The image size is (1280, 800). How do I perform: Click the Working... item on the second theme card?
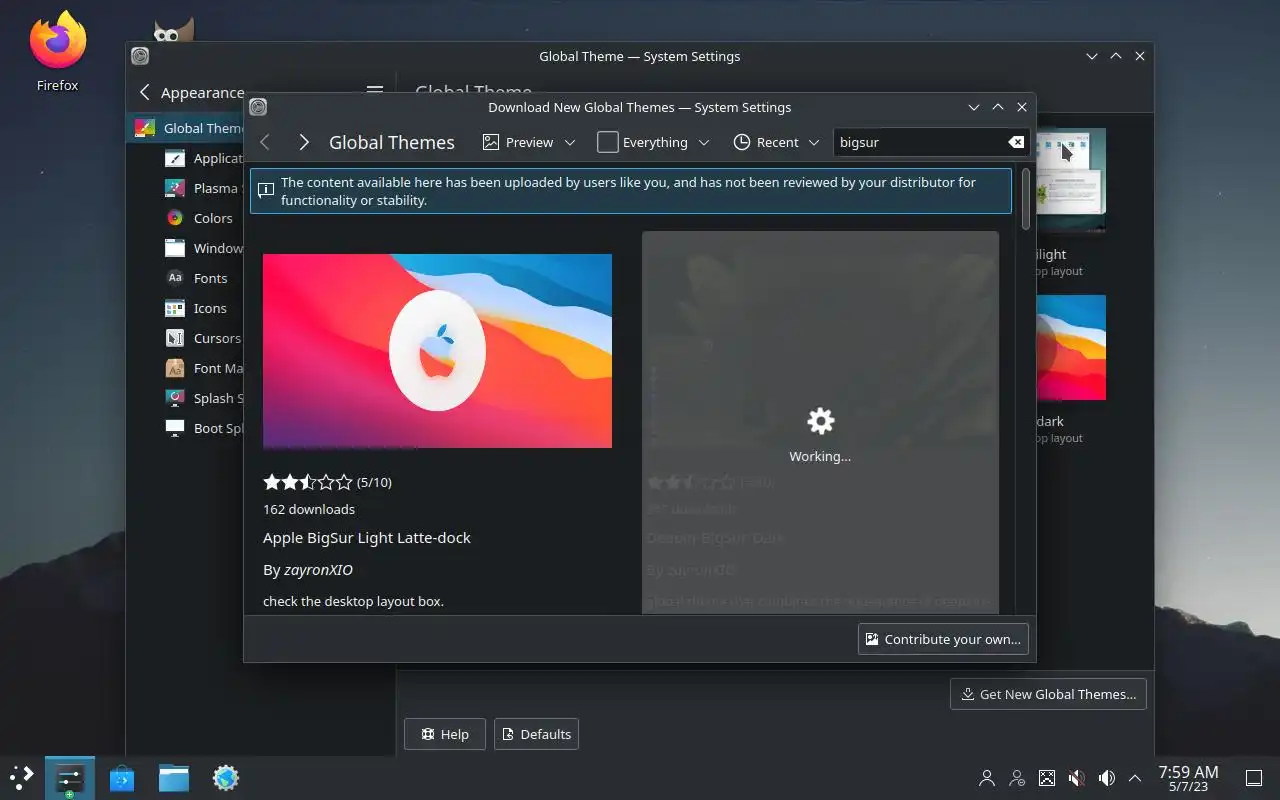click(x=820, y=435)
